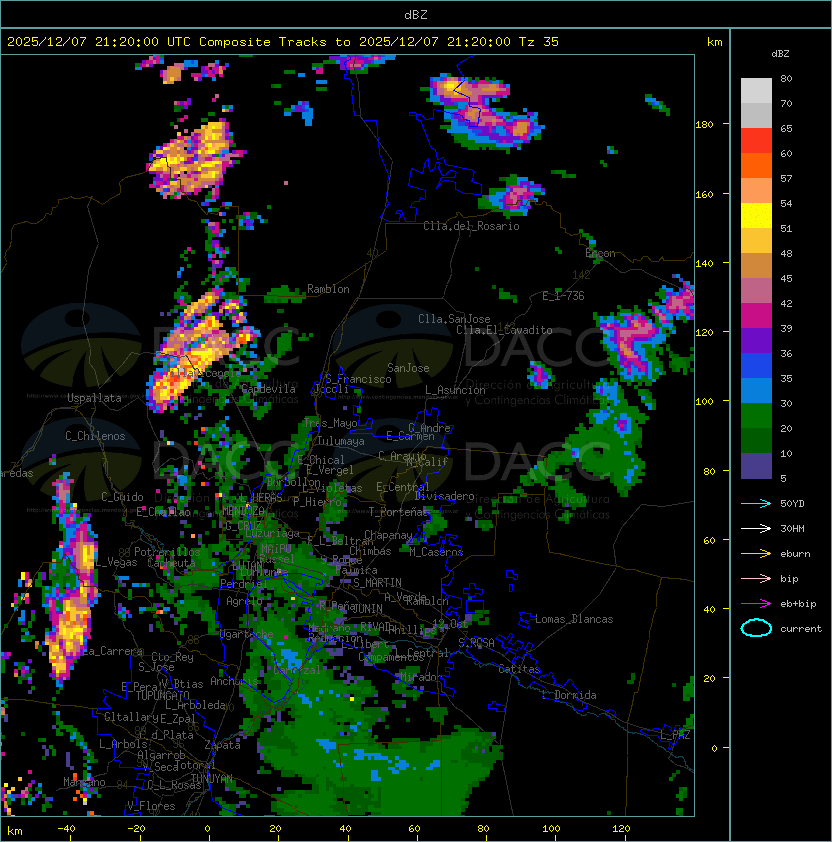This screenshot has width=832, height=842.
Task: Click the 'dBZ' heading above the color scale
Action: (x=780, y=54)
